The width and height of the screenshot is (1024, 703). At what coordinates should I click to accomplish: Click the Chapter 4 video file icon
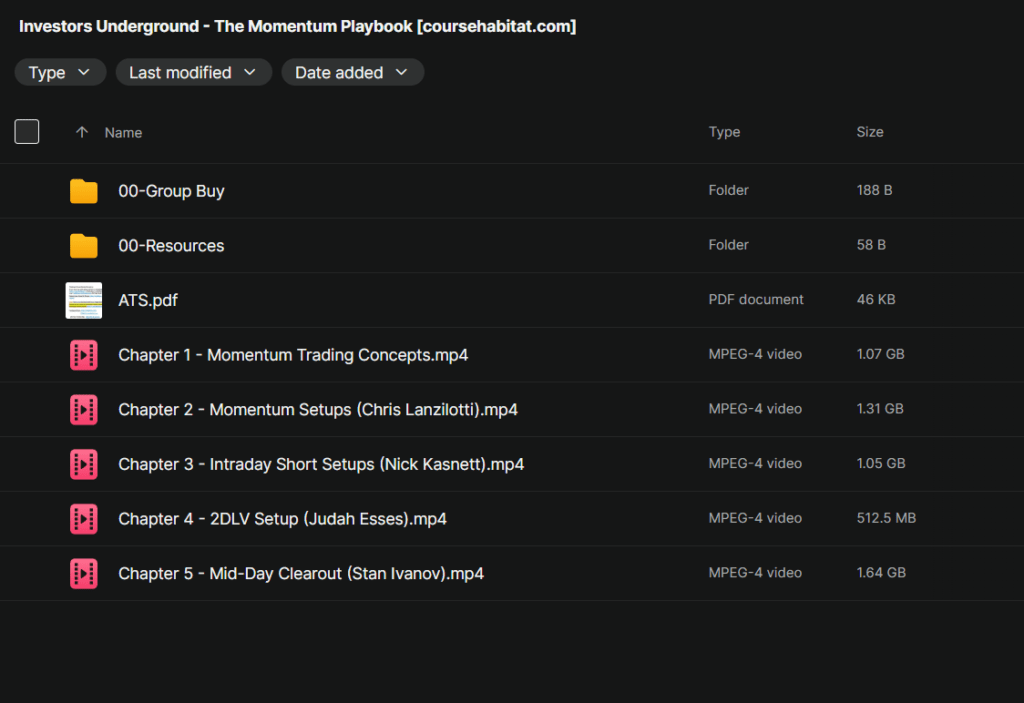pos(84,519)
